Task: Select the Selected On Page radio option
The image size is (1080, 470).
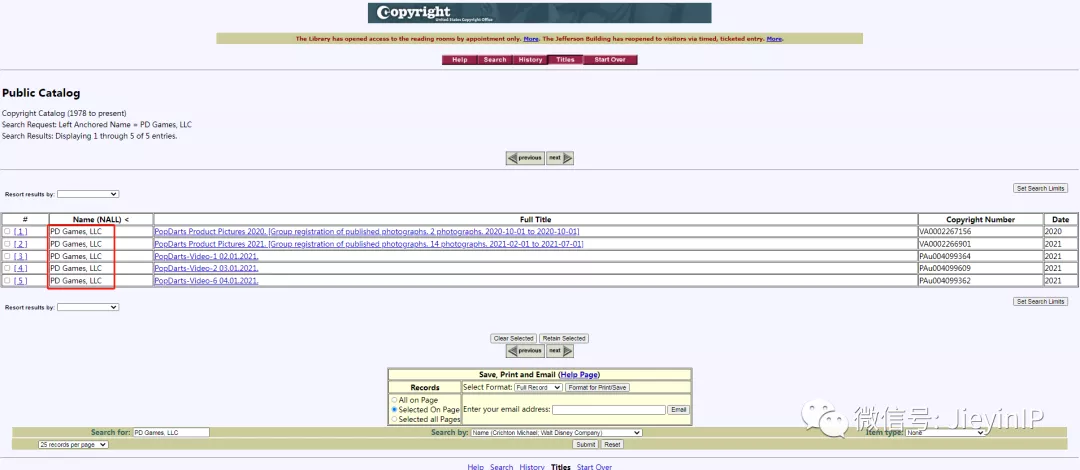Action: point(394,409)
